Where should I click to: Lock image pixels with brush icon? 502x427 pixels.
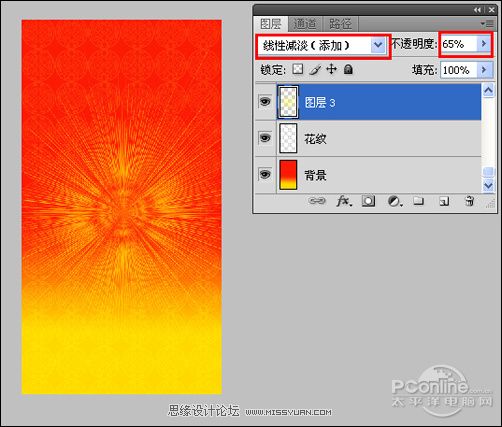pyautogui.click(x=315, y=69)
